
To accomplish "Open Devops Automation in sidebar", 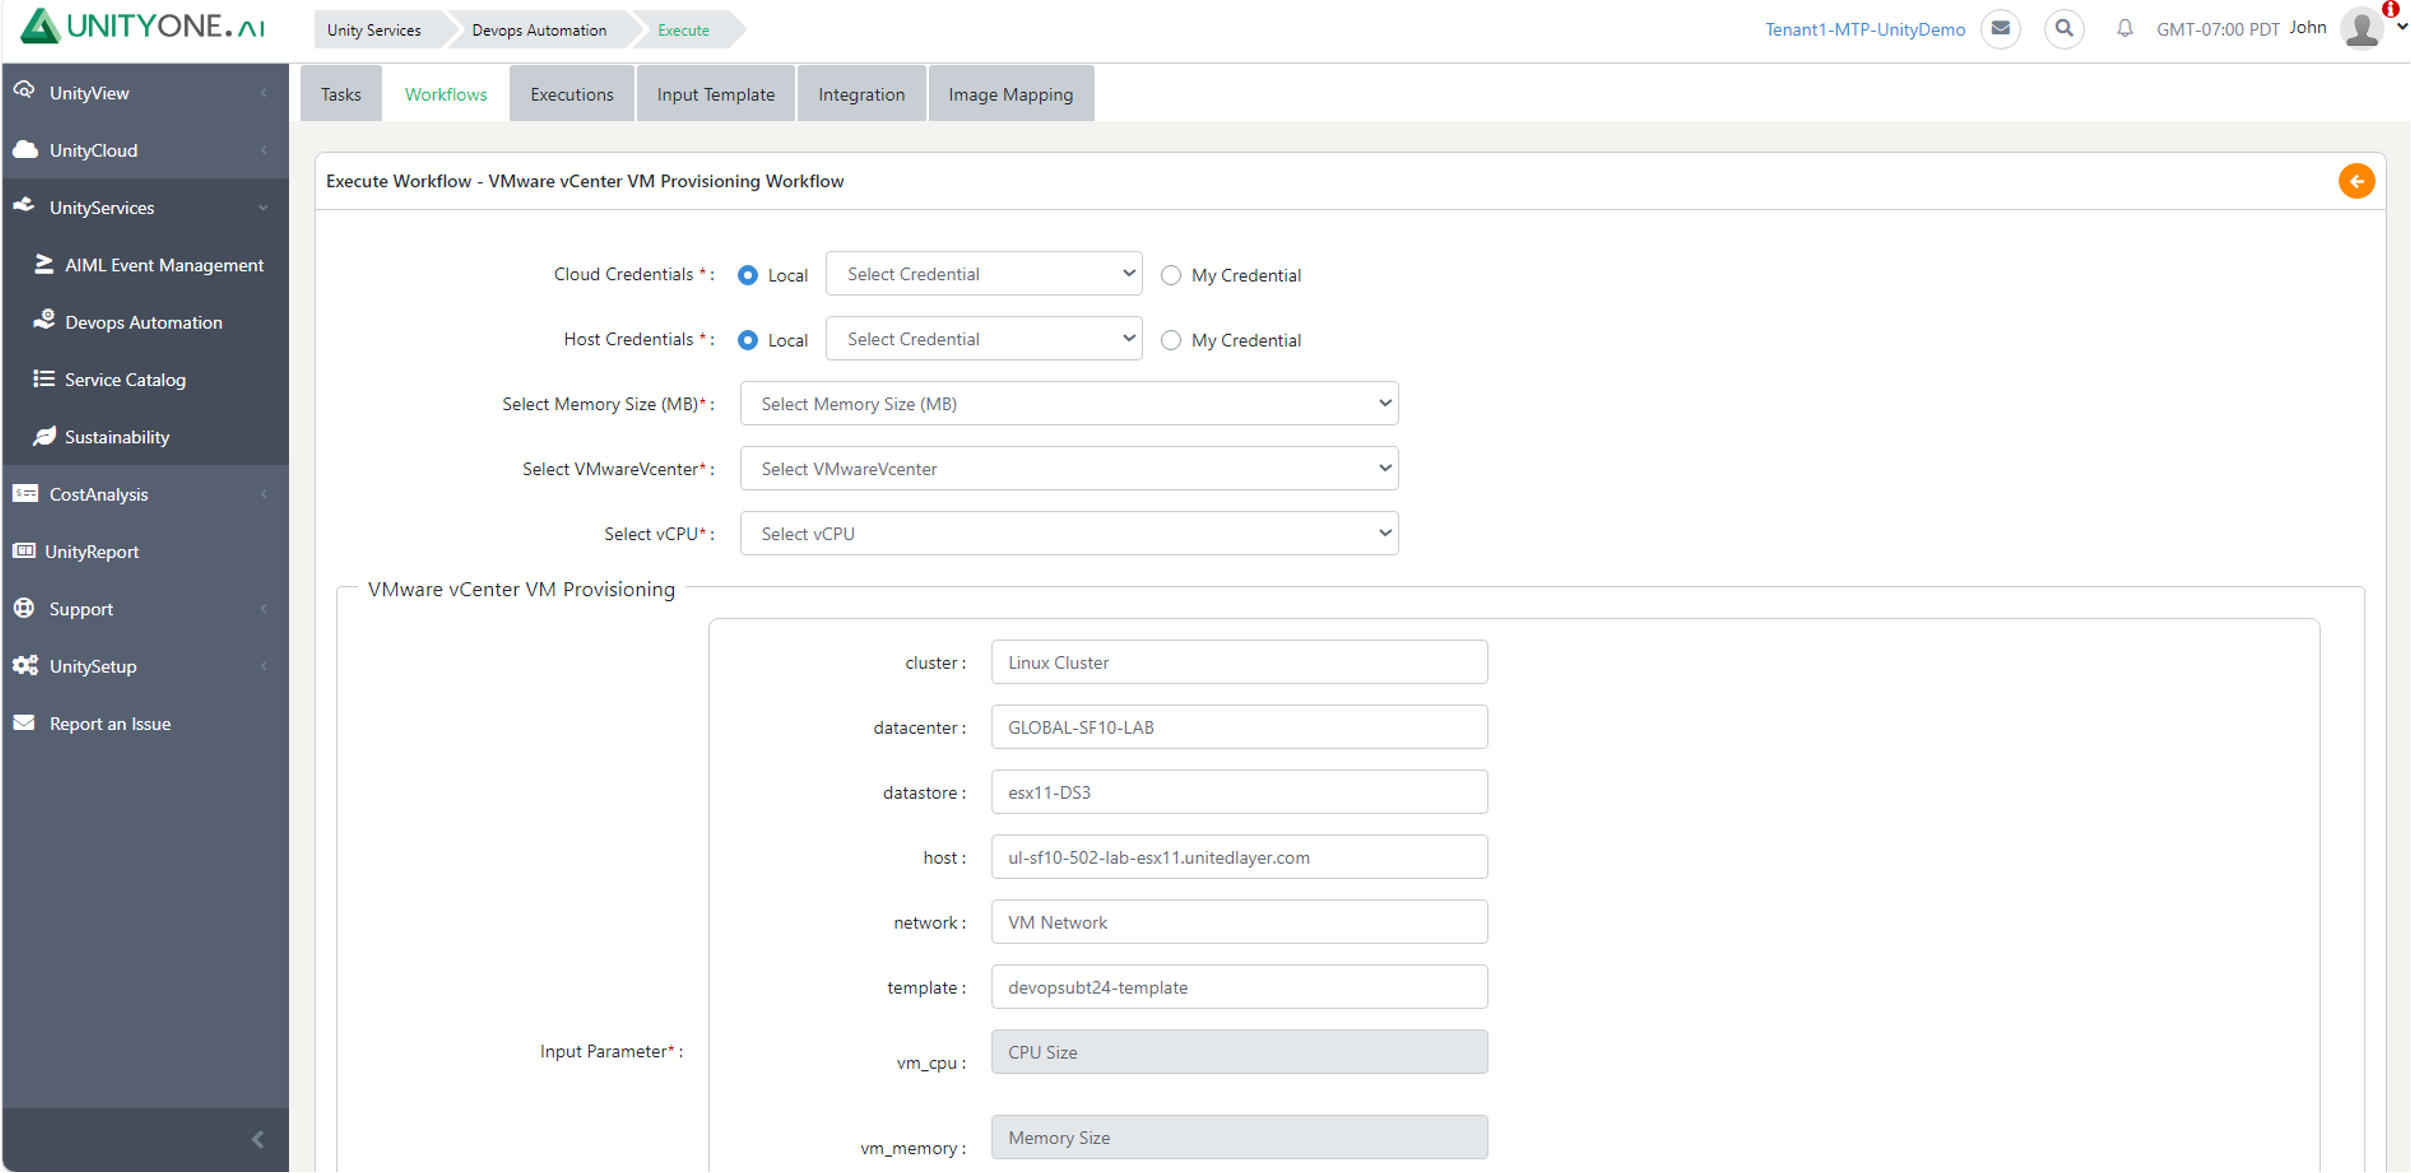I will click(x=144, y=322).
